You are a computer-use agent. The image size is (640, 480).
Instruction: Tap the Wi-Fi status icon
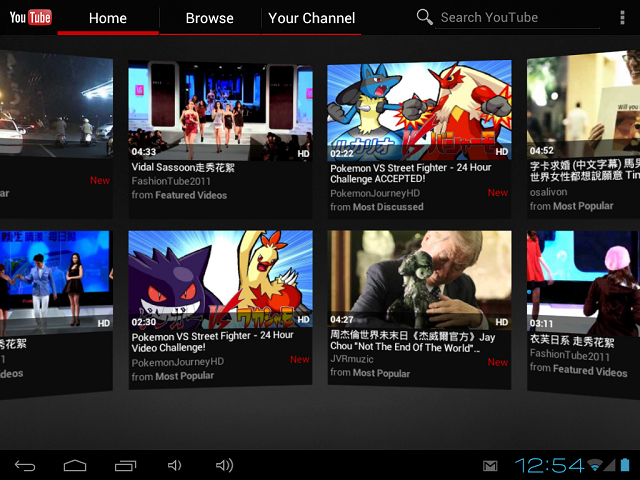[x=595, y=465]
